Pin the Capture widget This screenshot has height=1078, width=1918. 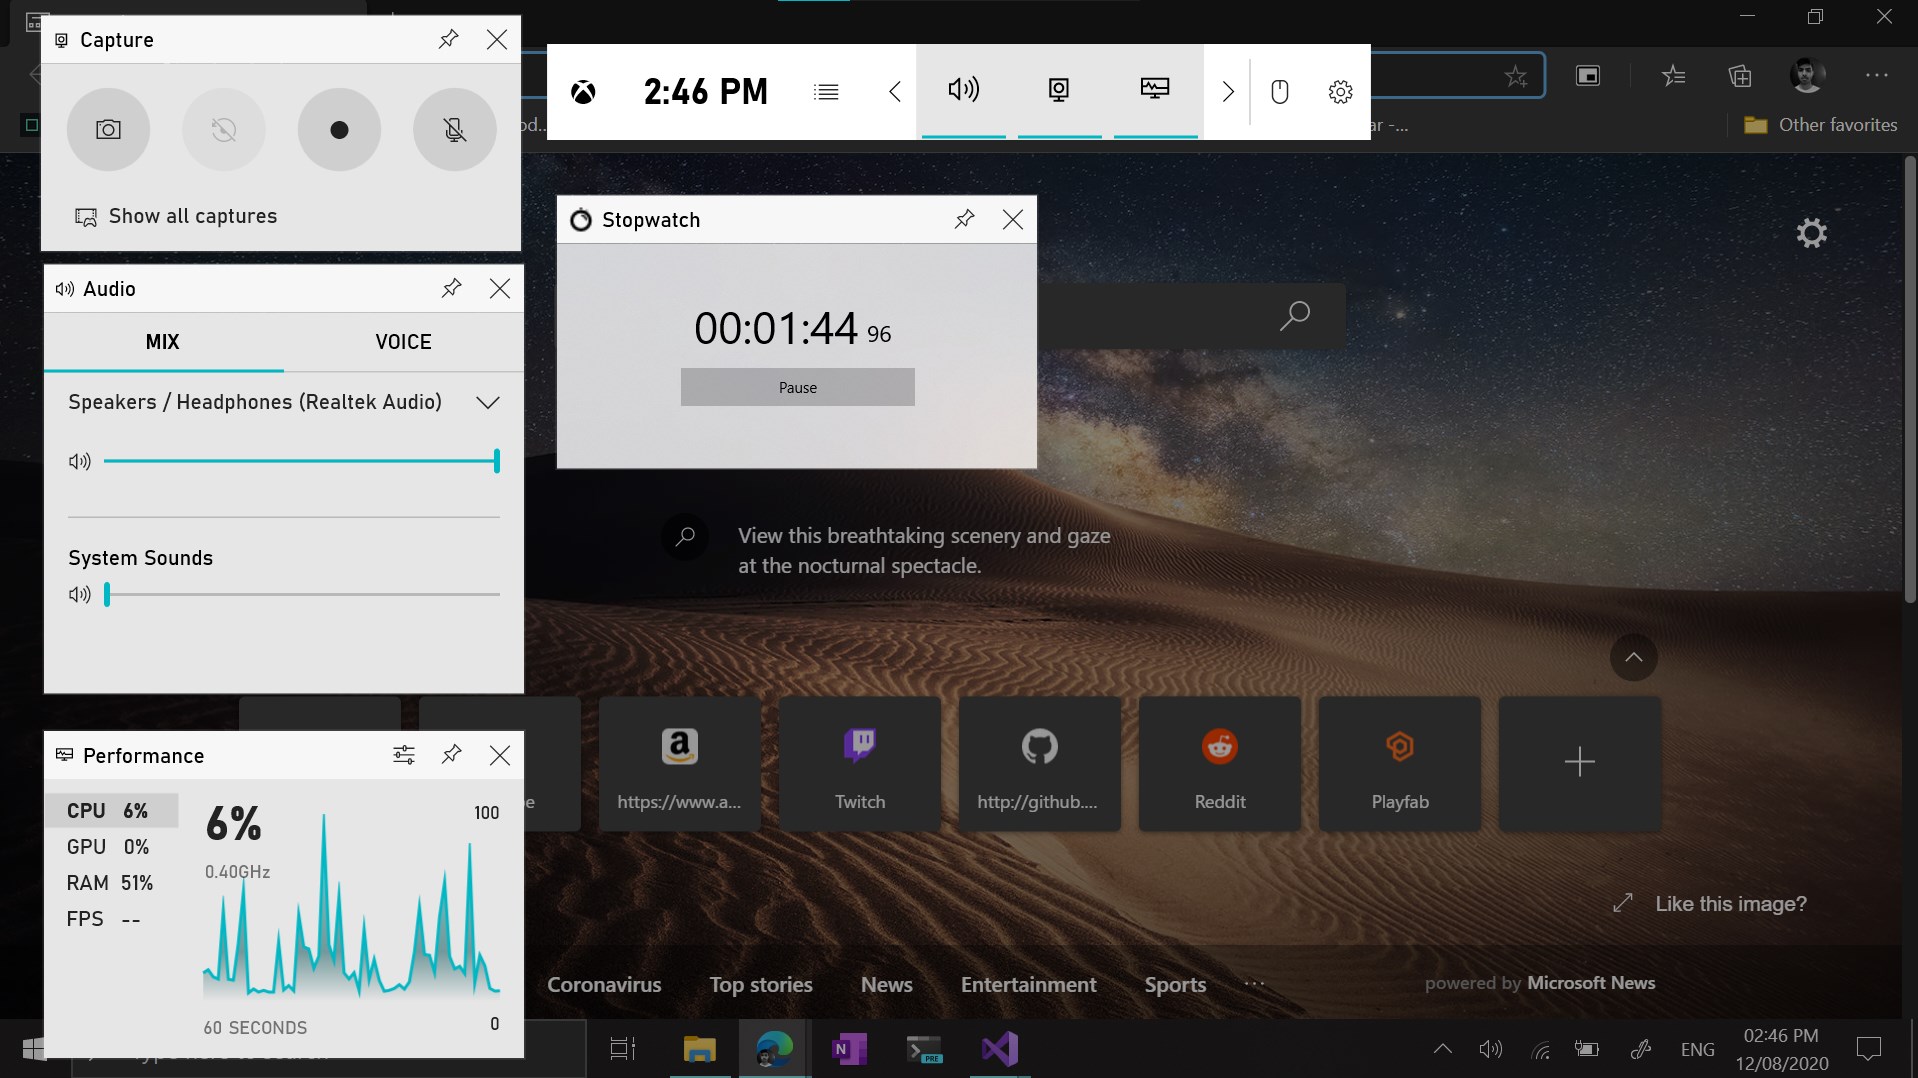click(x=449, y=39)
